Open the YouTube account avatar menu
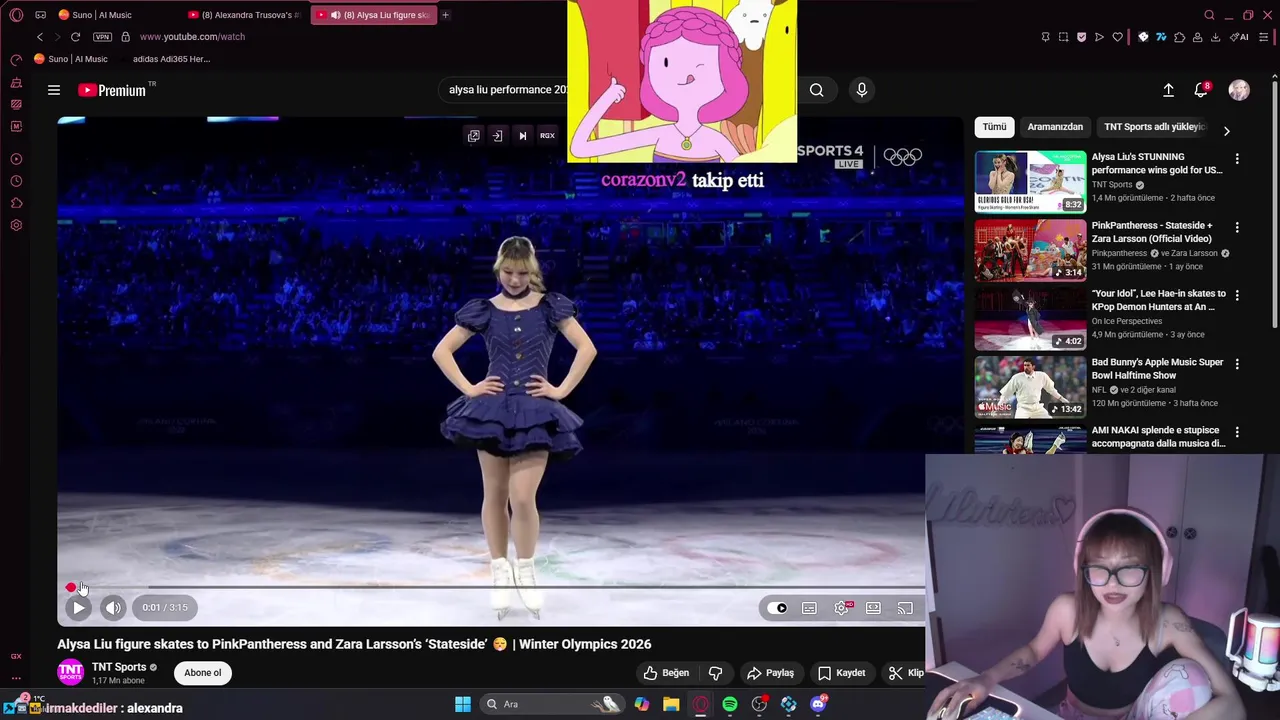1280x720 pixels. point(1239,90)
